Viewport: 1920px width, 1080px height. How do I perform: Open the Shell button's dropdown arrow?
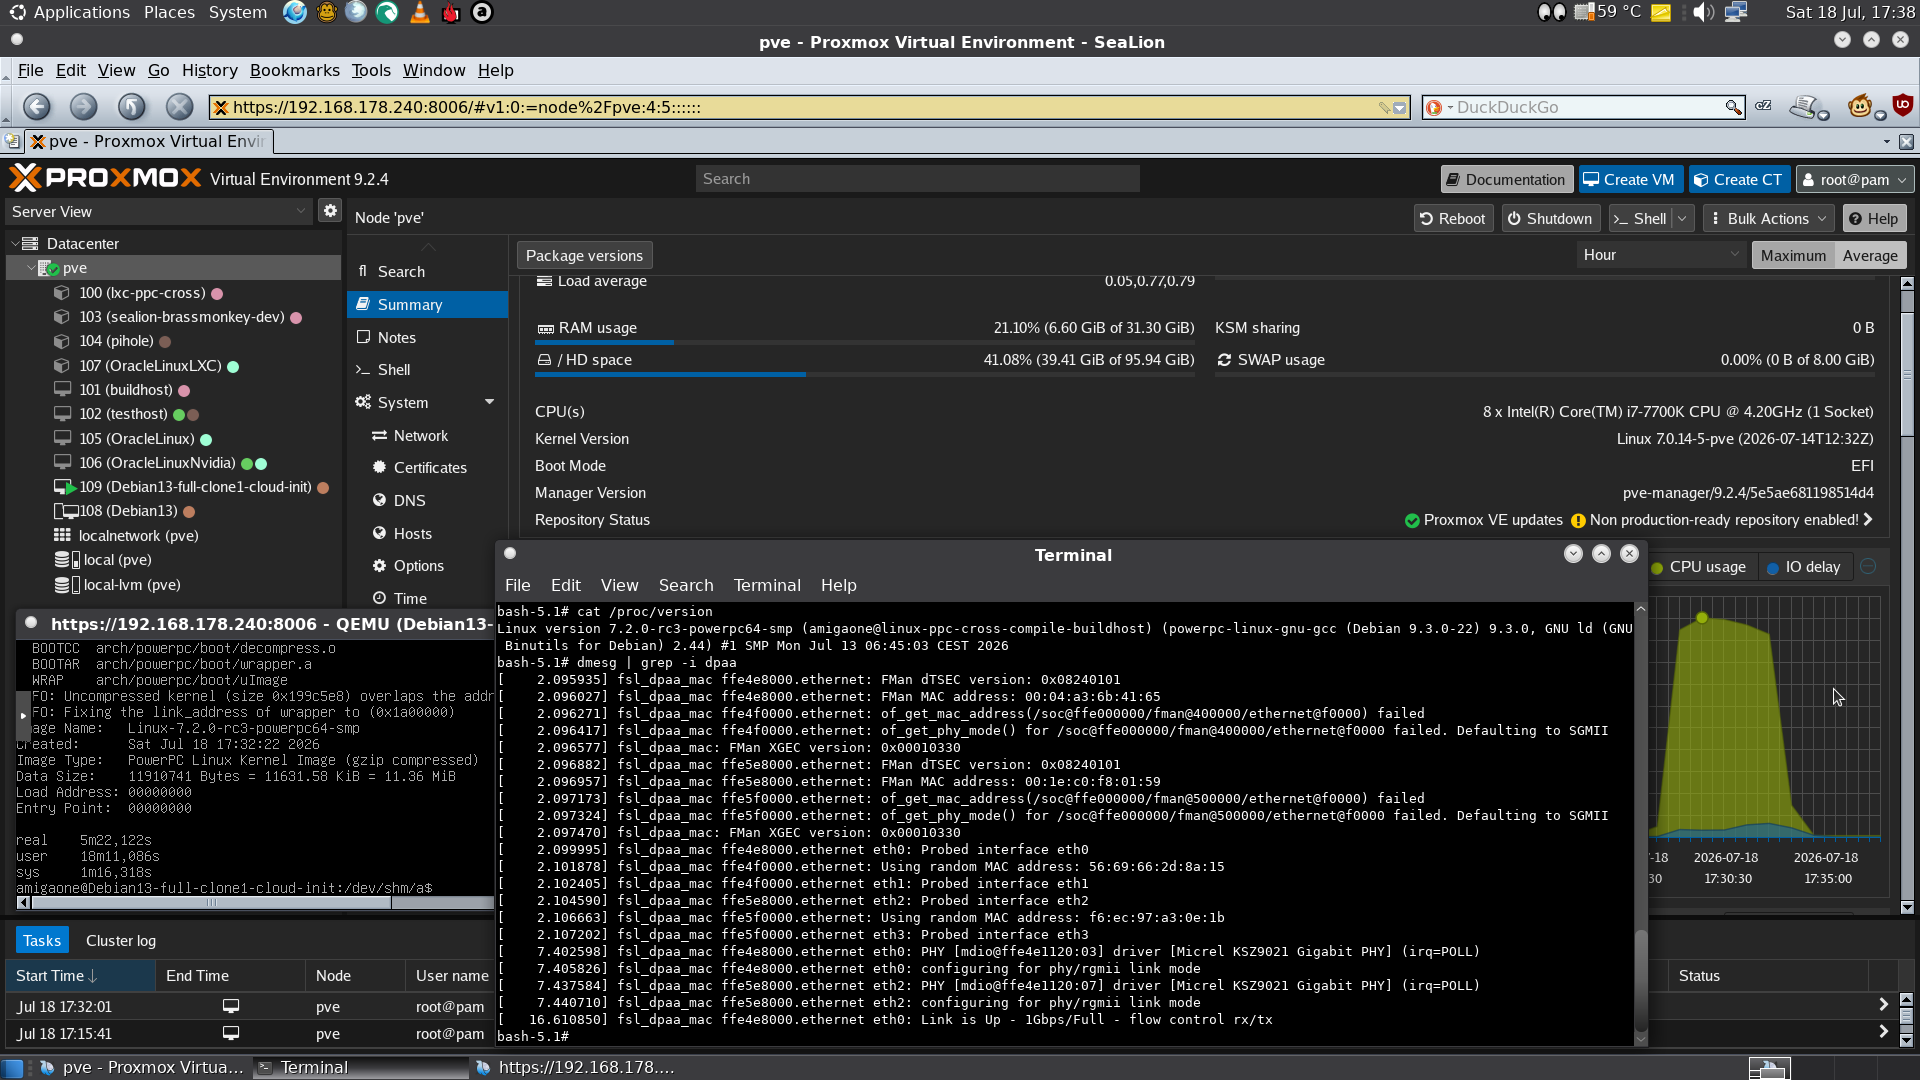pyautogui.click(x=1683, y=219)
